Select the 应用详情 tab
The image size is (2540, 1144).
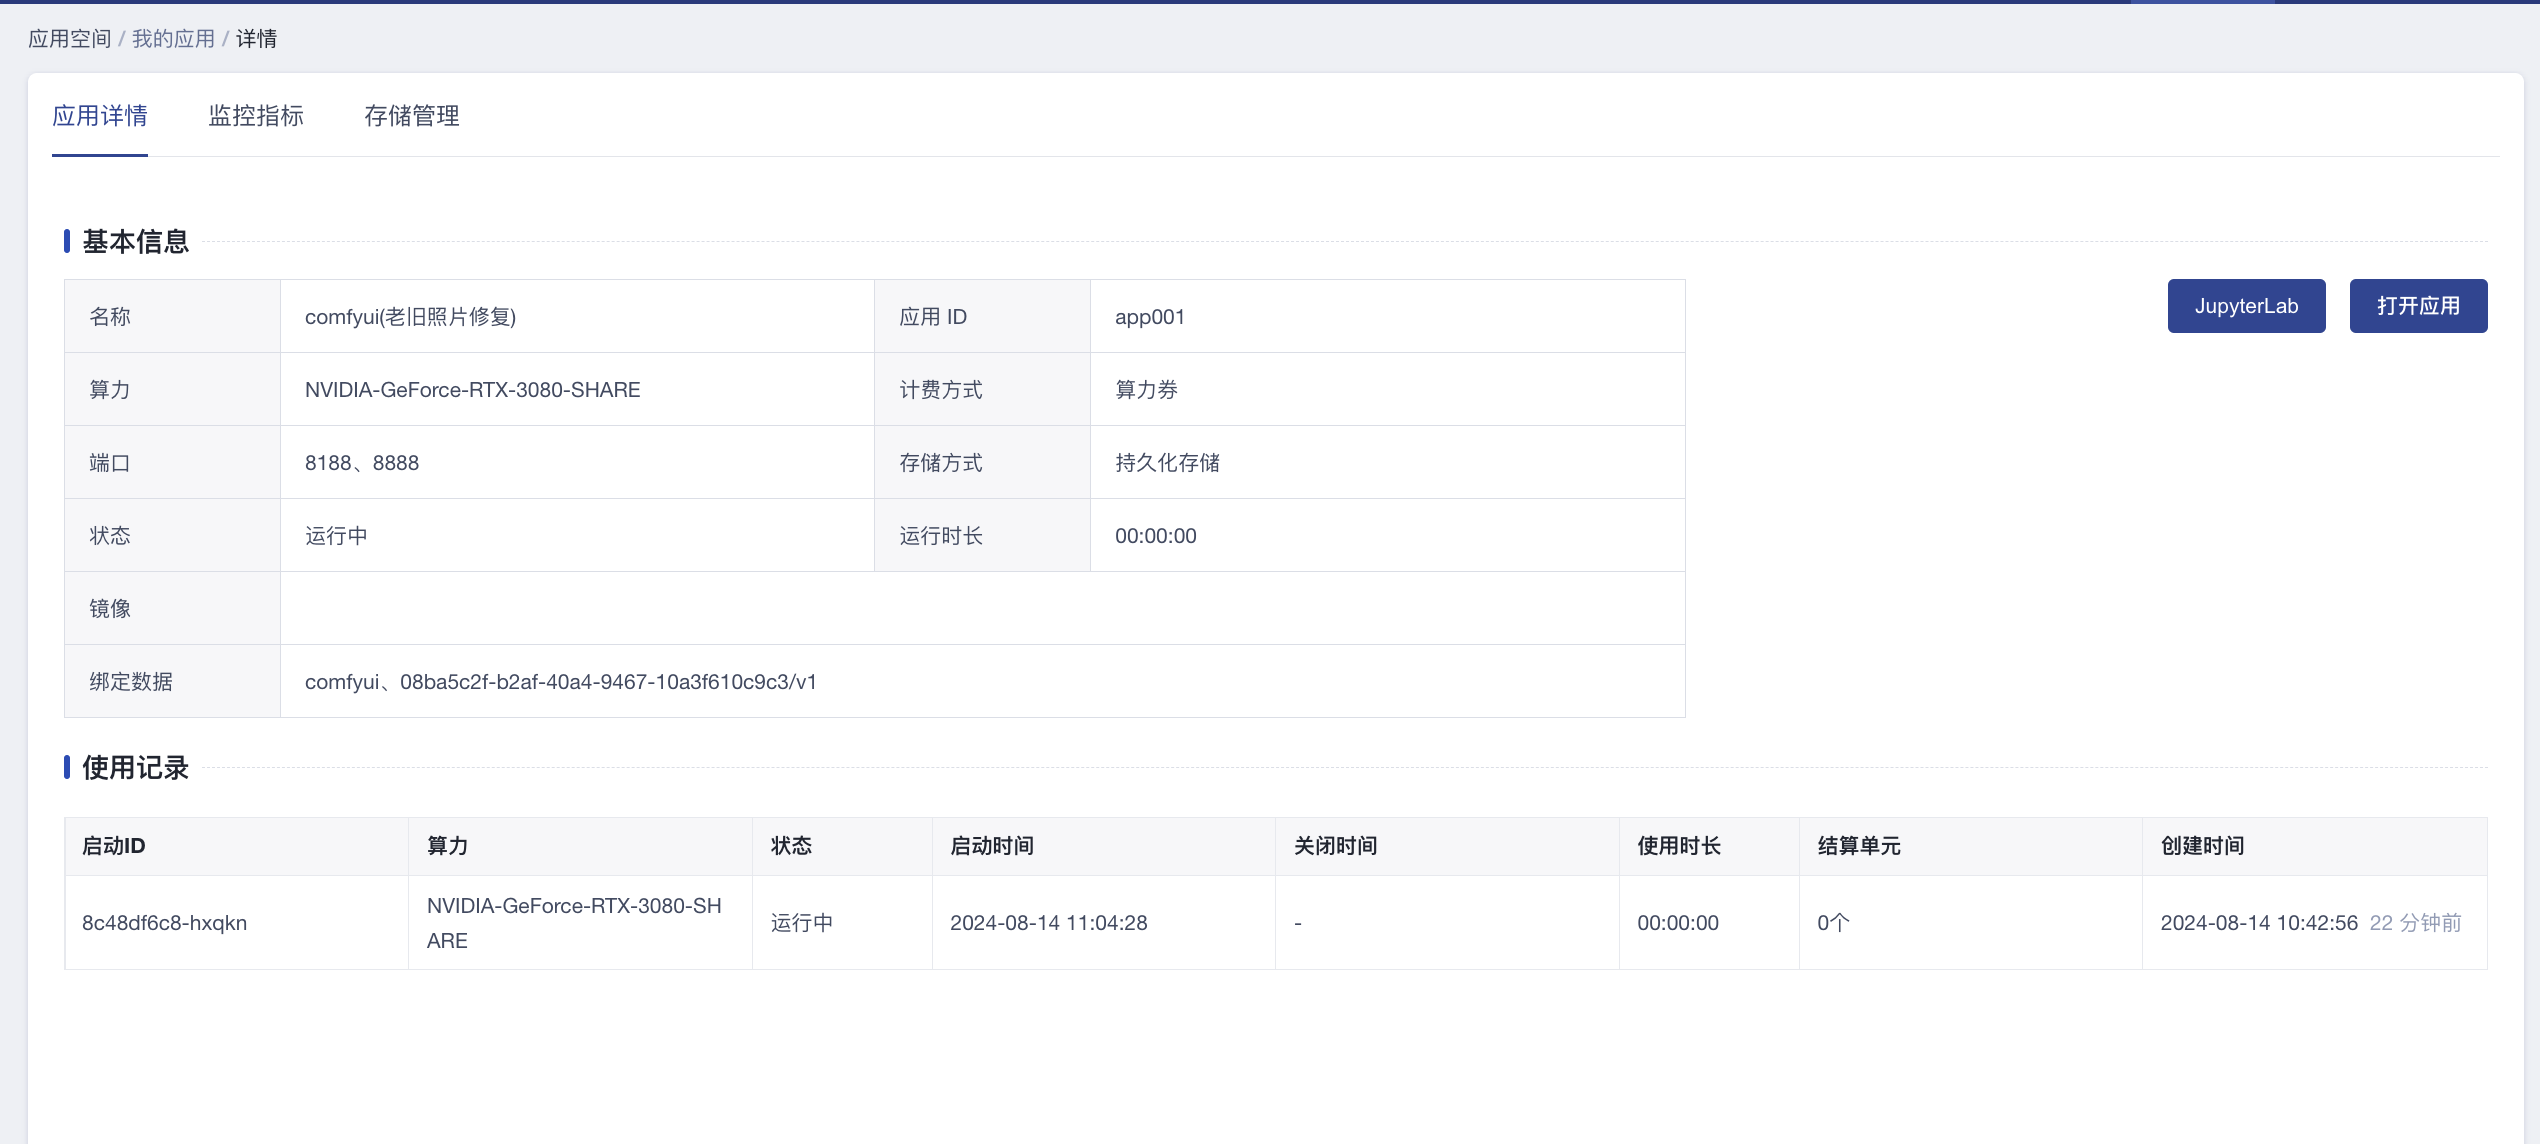pos(100,116)
